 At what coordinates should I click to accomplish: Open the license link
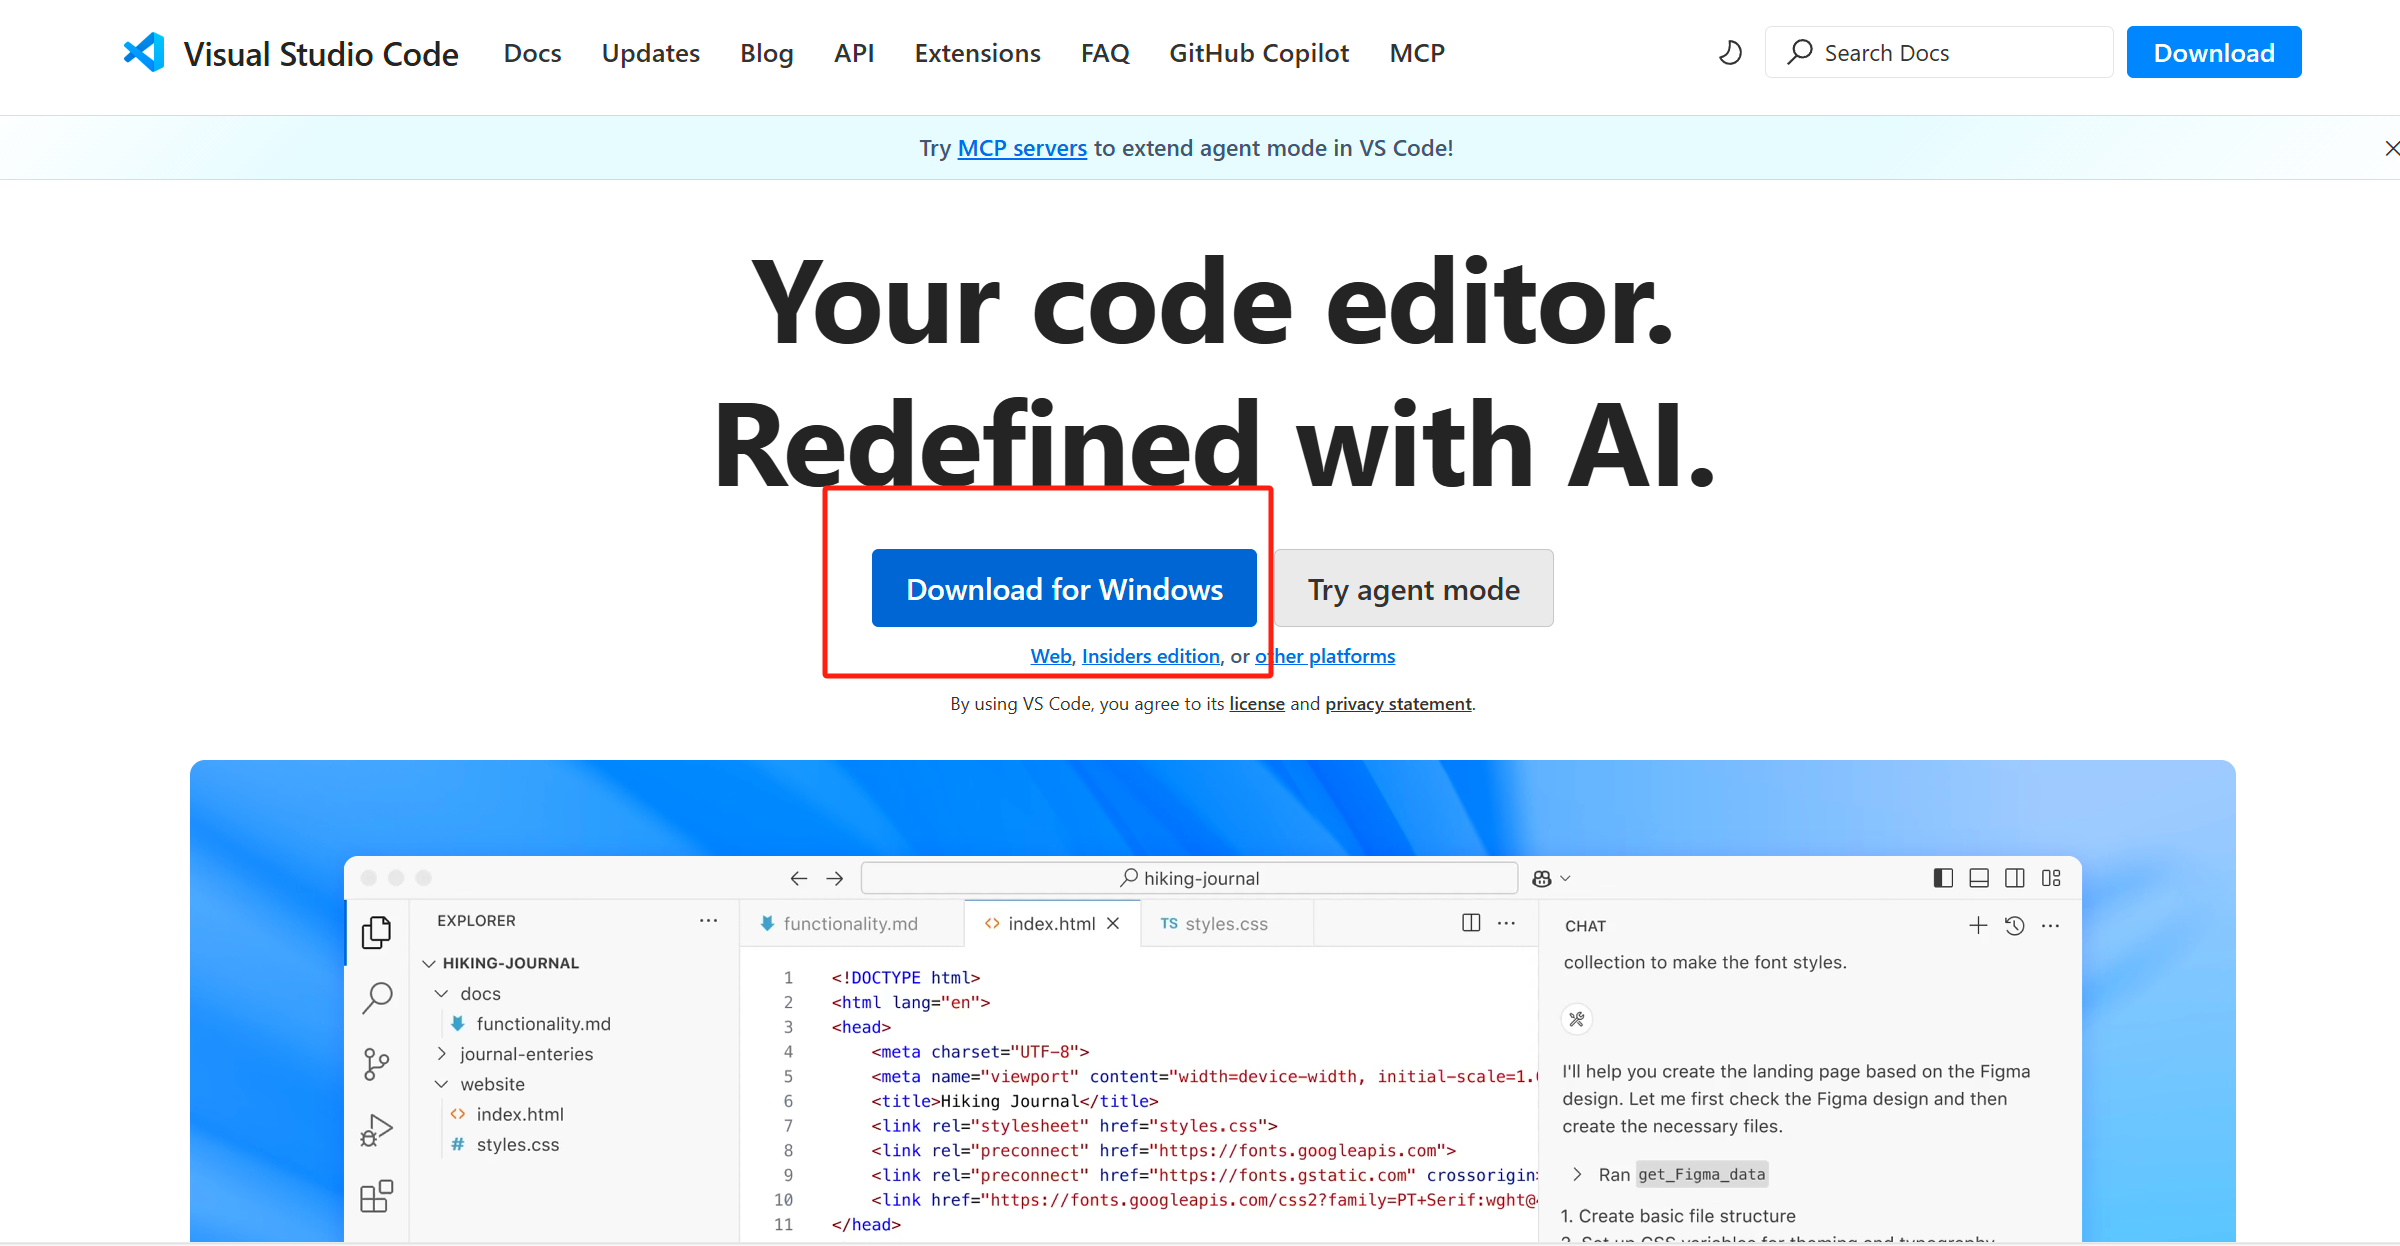point(1257,703)
